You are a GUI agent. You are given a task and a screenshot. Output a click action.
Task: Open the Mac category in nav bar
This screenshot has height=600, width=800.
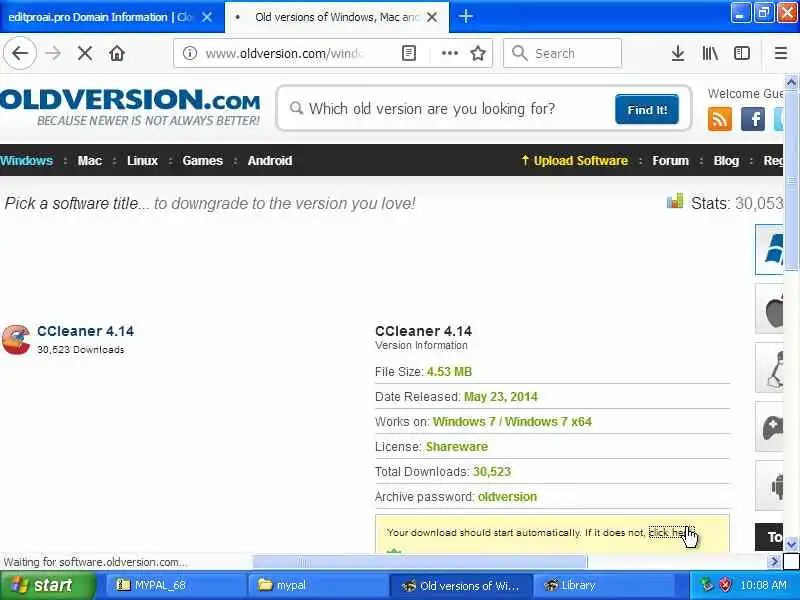click(x=90, y=161)
